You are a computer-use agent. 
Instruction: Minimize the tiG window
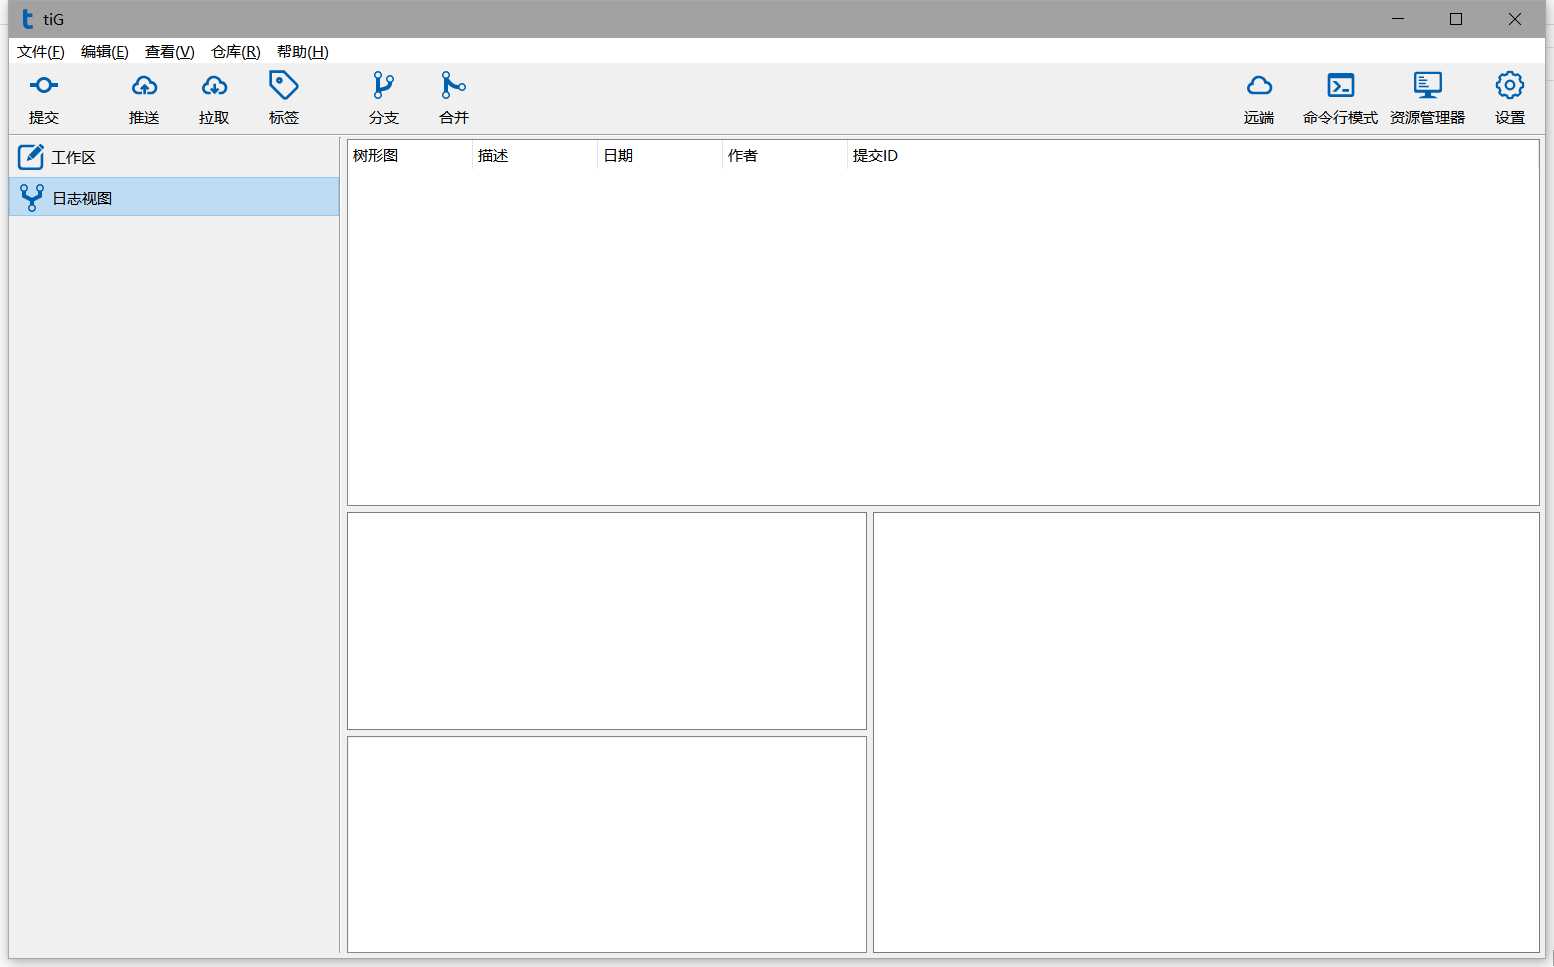[x=1398, y=19]
